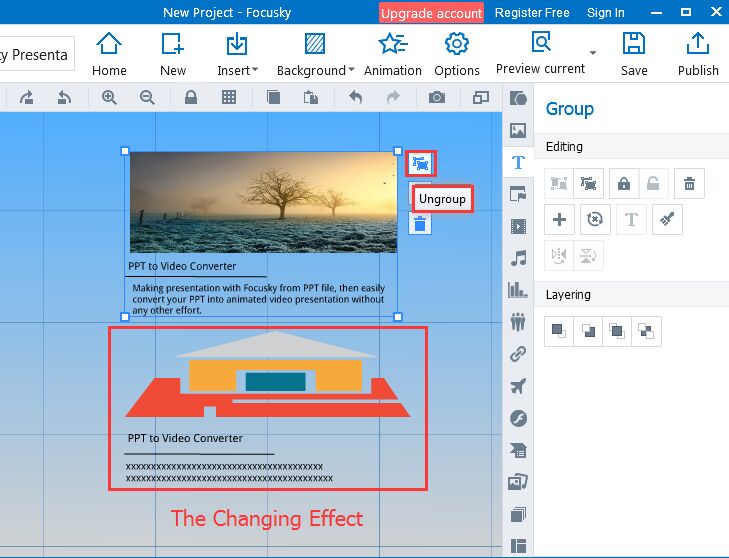Open the Flash SWF tab in sidebar

(518, 418)
